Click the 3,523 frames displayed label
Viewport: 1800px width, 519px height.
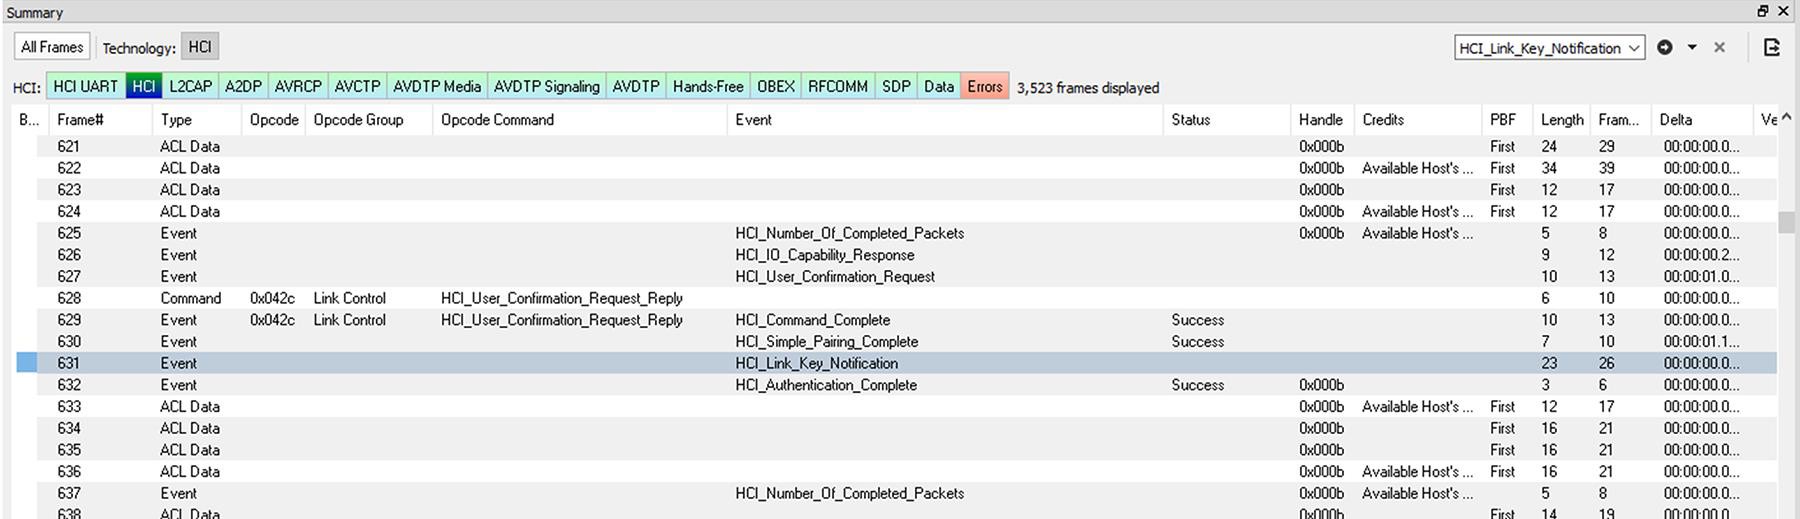click(1088, 88)
